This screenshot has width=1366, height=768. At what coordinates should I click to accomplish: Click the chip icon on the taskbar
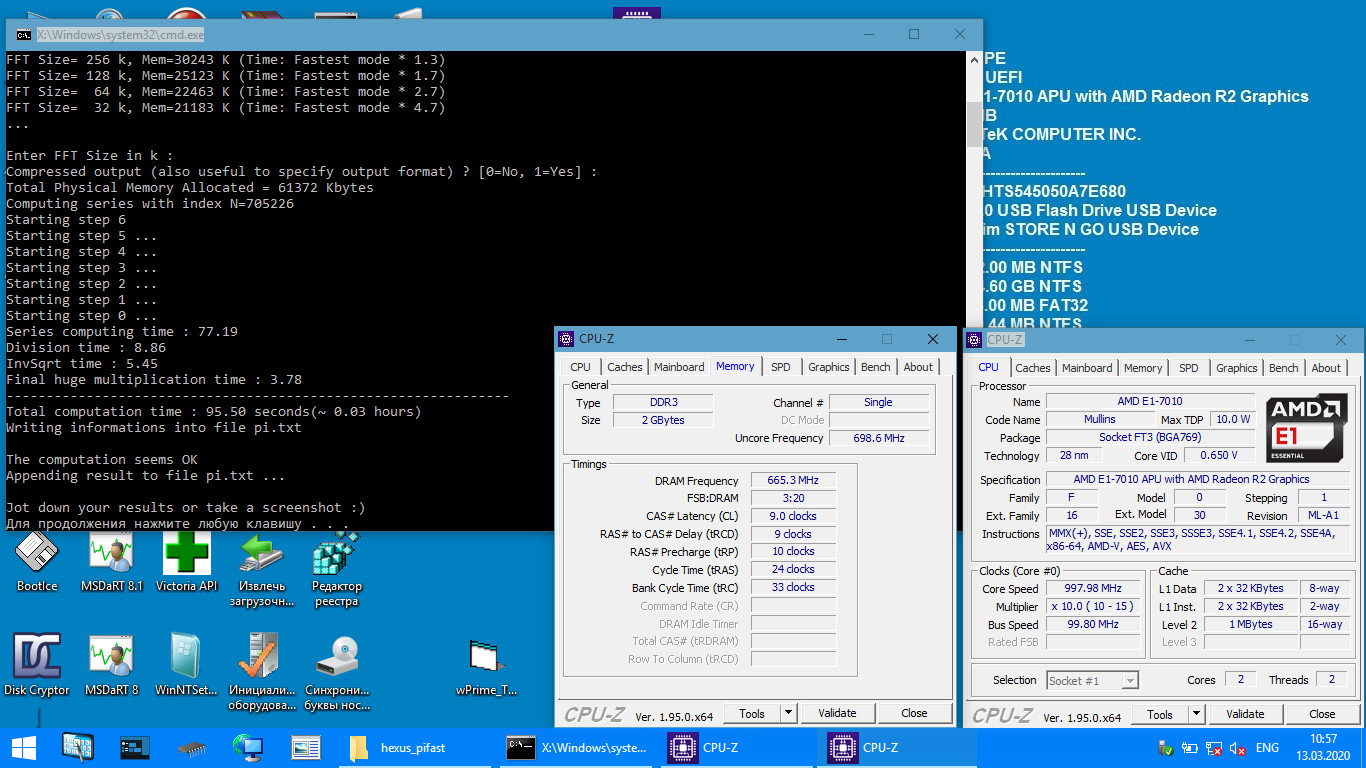pyautogui.click(x=191, y=747)
